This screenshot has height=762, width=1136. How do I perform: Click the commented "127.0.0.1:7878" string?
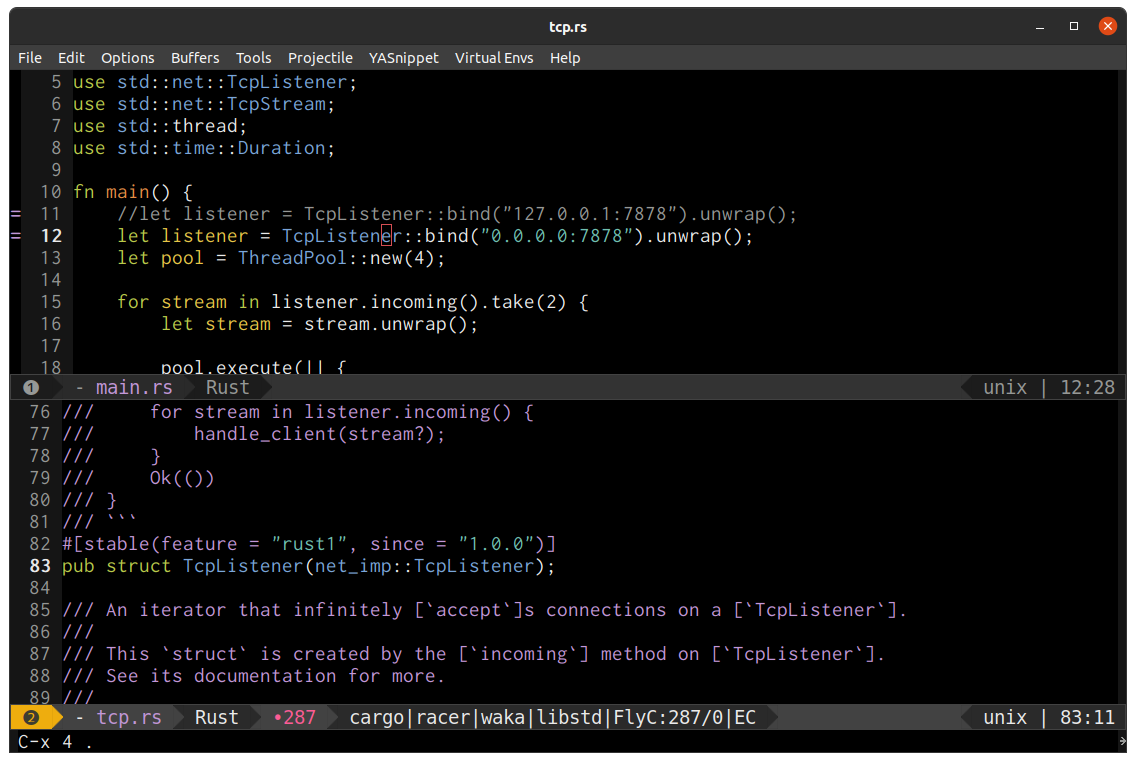tap(590, 214)
